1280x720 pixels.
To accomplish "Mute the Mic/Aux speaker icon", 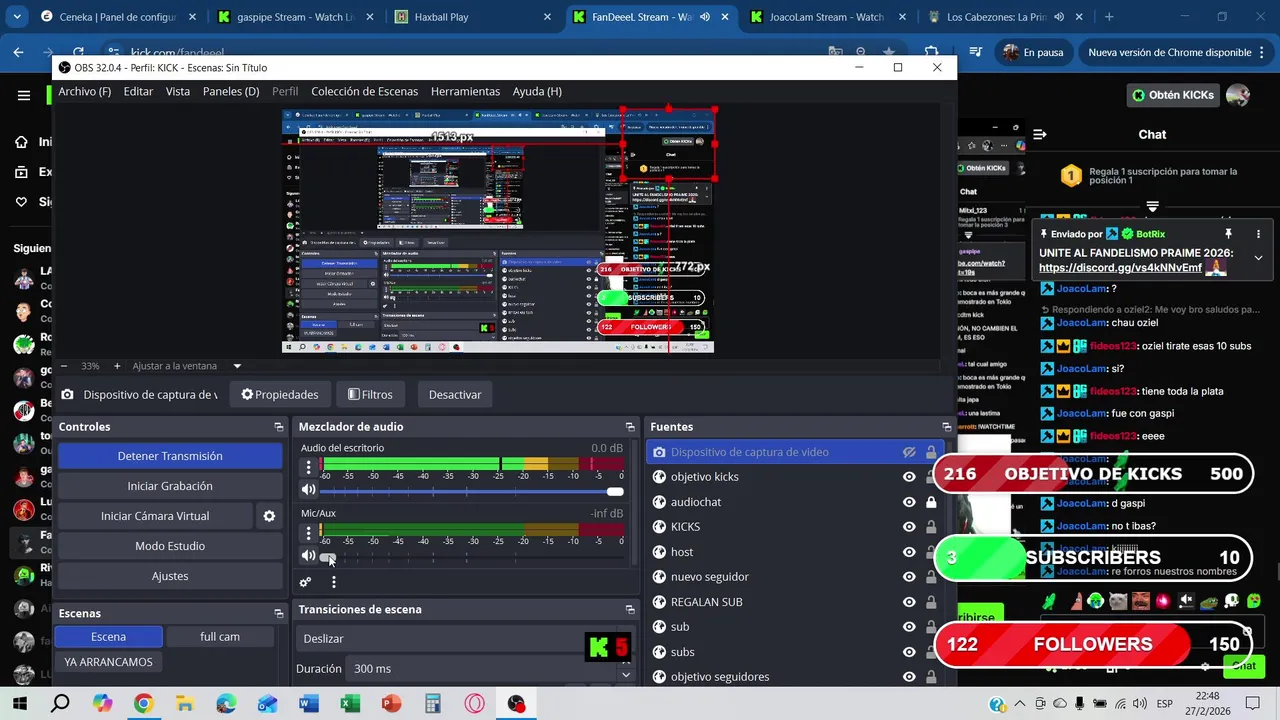I will (x=308, y=555).
